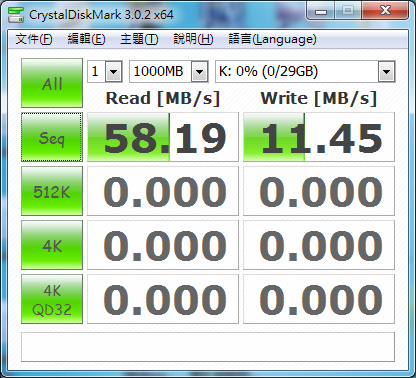
Task: Expand the K: drive selection dropdown
Action: point(386,71)
